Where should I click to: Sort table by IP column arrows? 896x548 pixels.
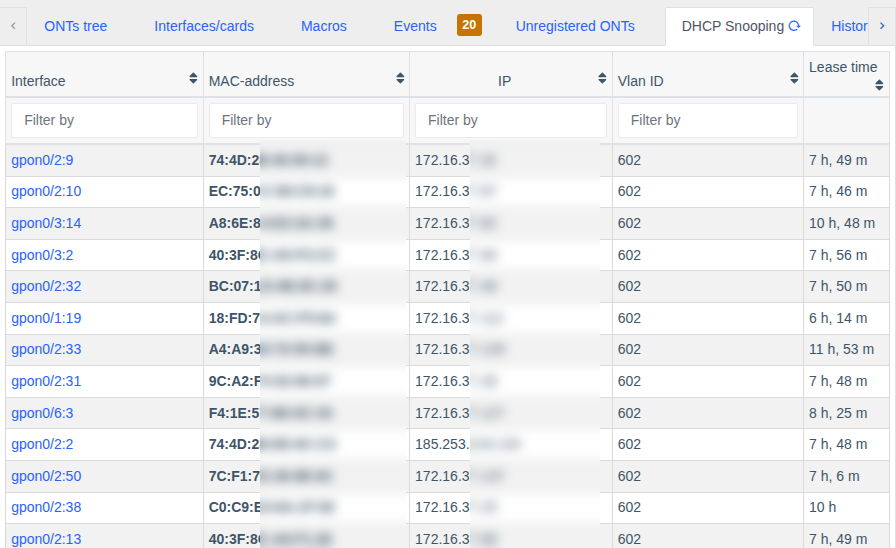(602, 78)
